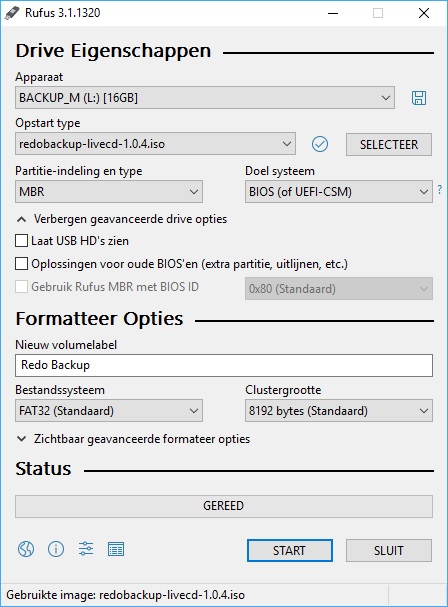The height and width of the screenshot is (607, 448).
Task: Click the START button
Action: pyautogui.click(x=290, y=550)
